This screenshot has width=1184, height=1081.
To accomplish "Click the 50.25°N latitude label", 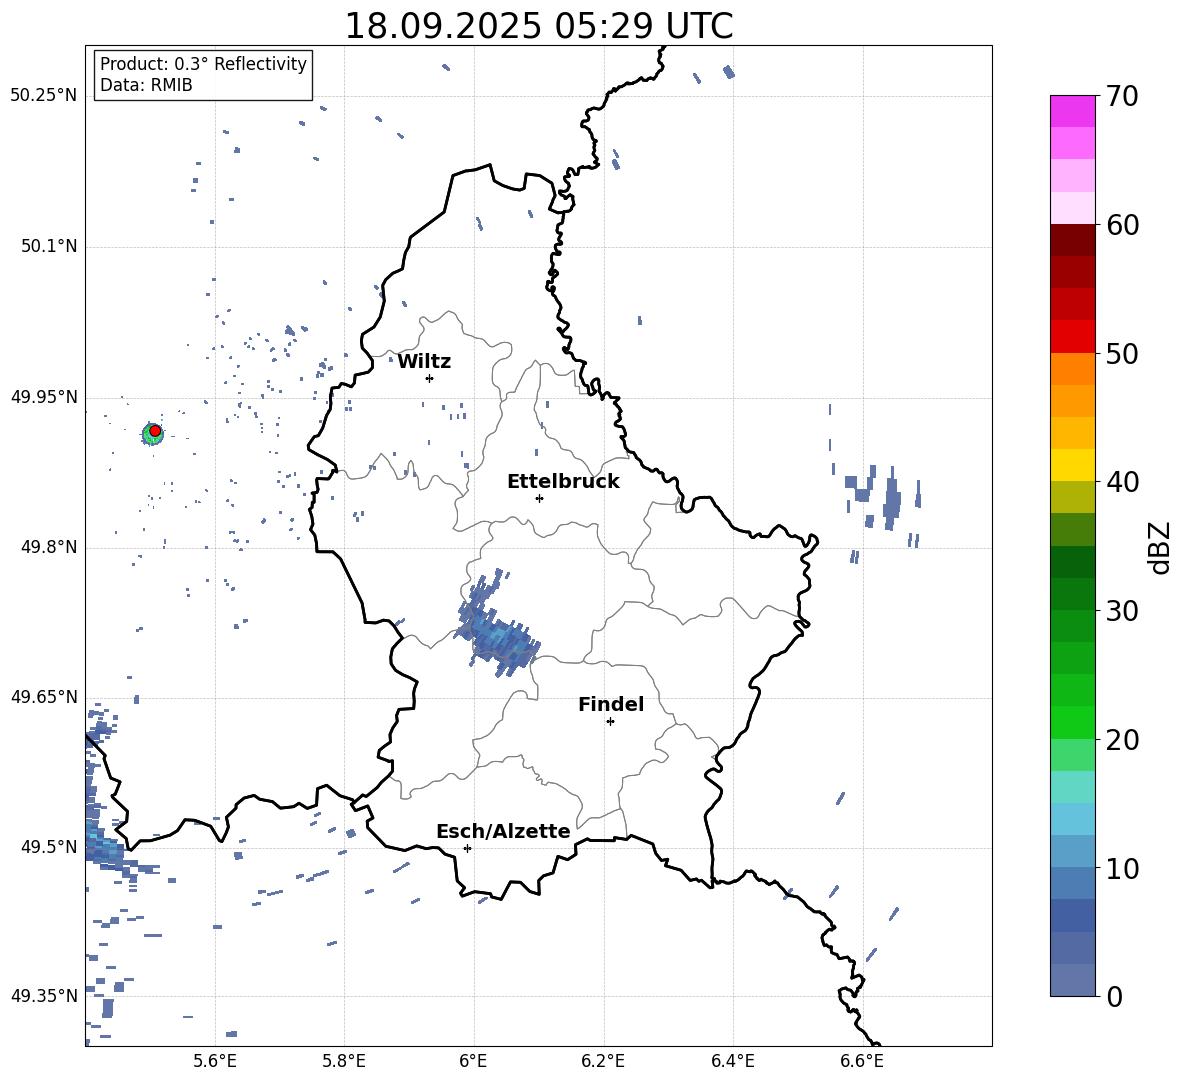I will click(44, 96).
